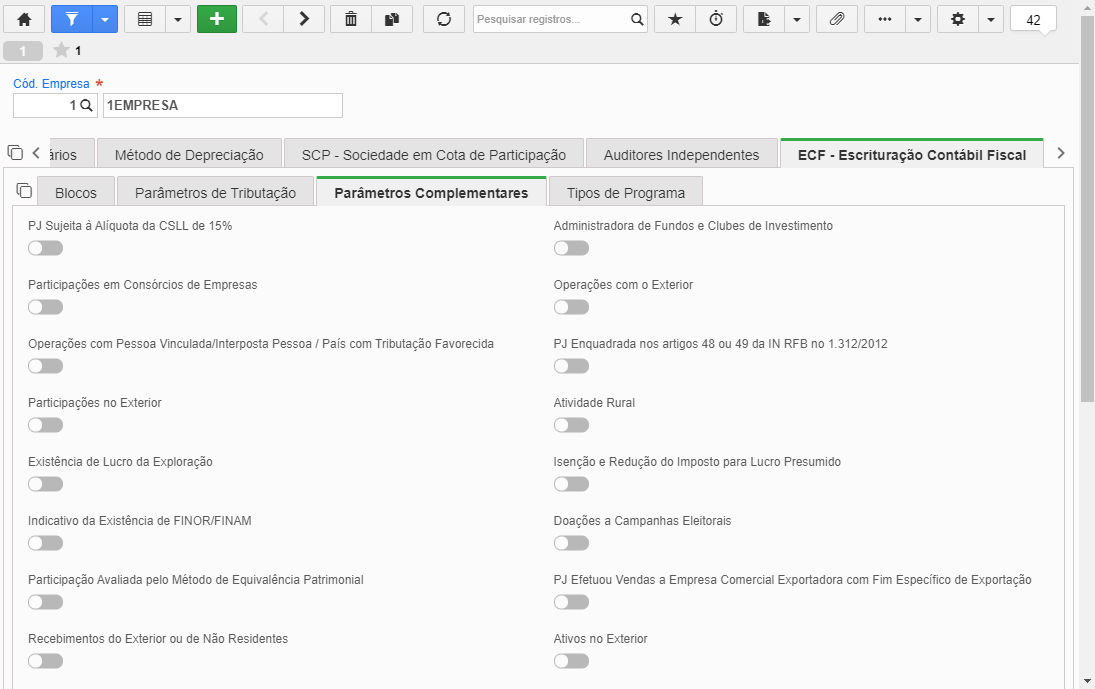Open the stopwatch timer icon
Image resolution: width=1095 pixels, height=689 pixels.
click(x=716, y=19)
